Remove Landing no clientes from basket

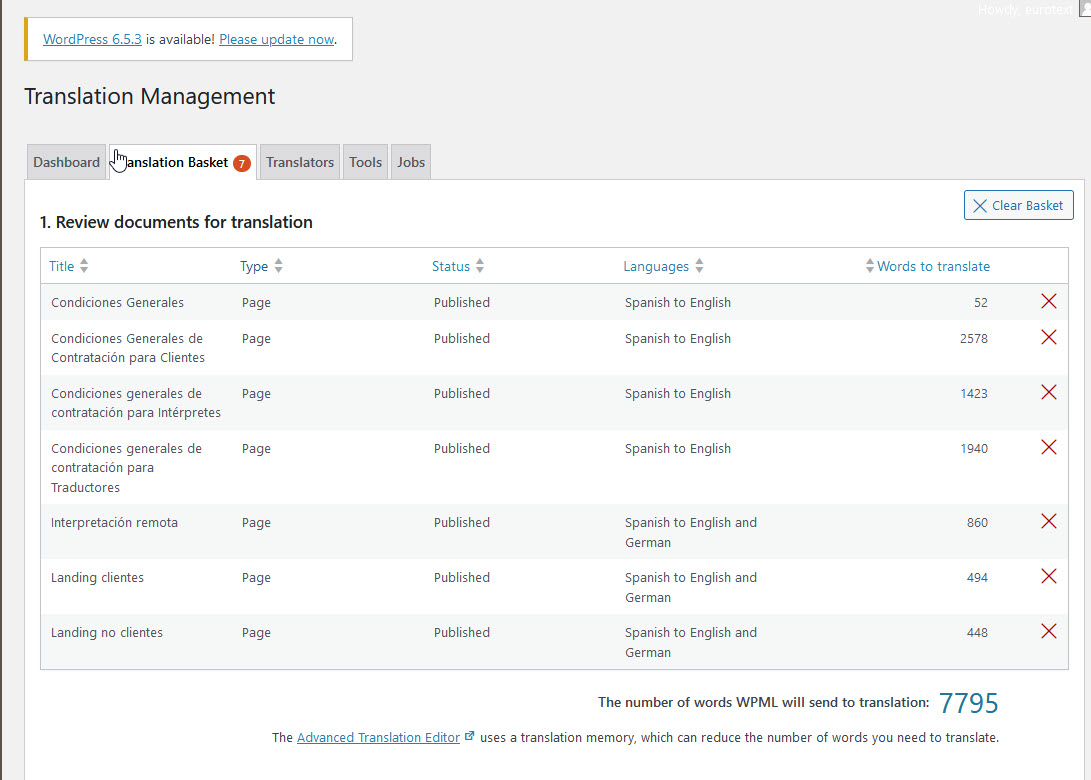(1048, 631)
